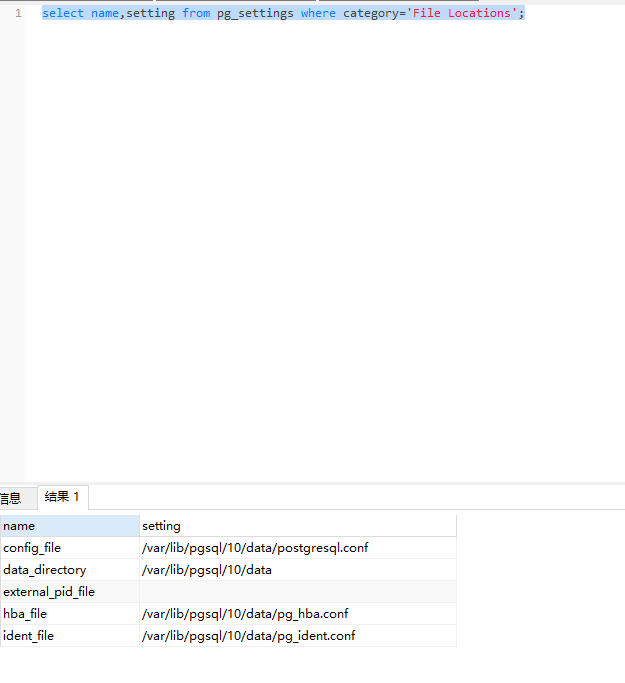
Task: Click the setting column header
Action: (298, 526)
